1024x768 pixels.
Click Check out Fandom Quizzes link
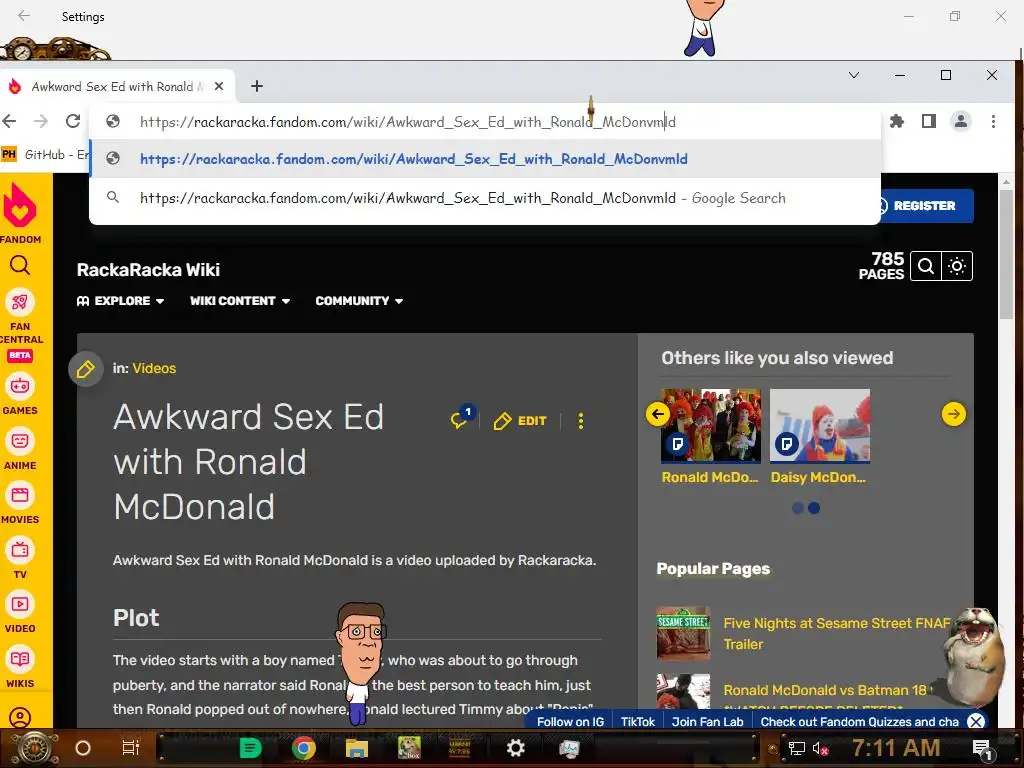tap(859, 722)
